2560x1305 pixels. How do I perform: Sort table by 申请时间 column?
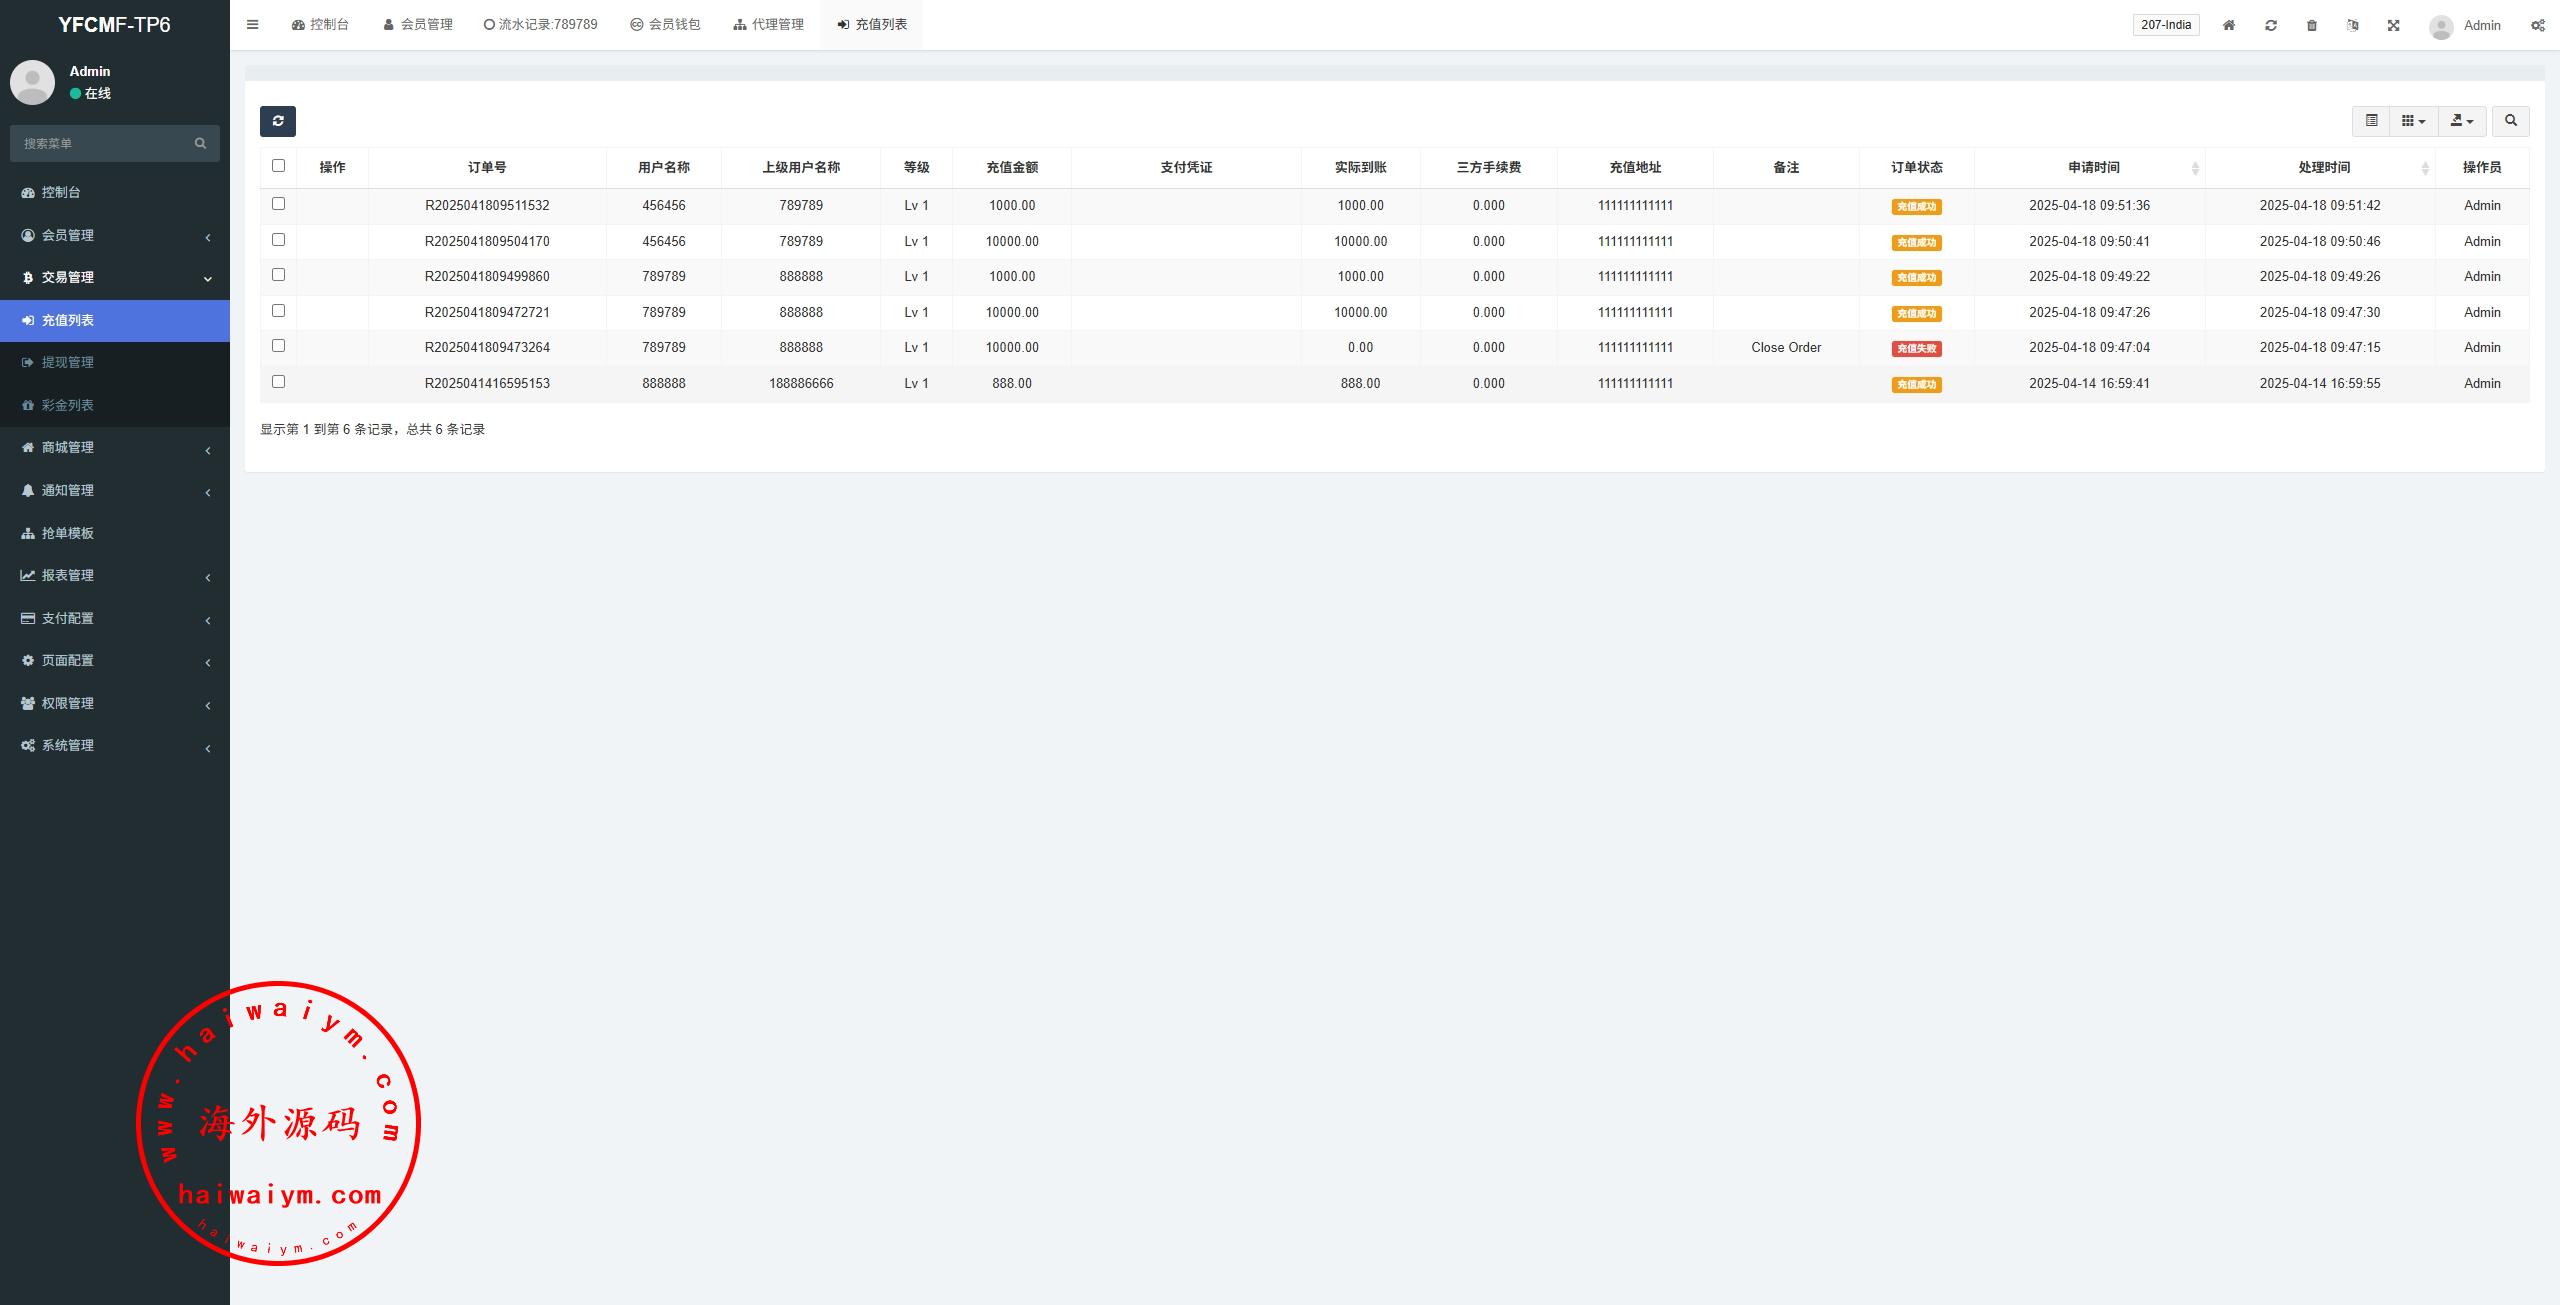[x=2093, y=167]
